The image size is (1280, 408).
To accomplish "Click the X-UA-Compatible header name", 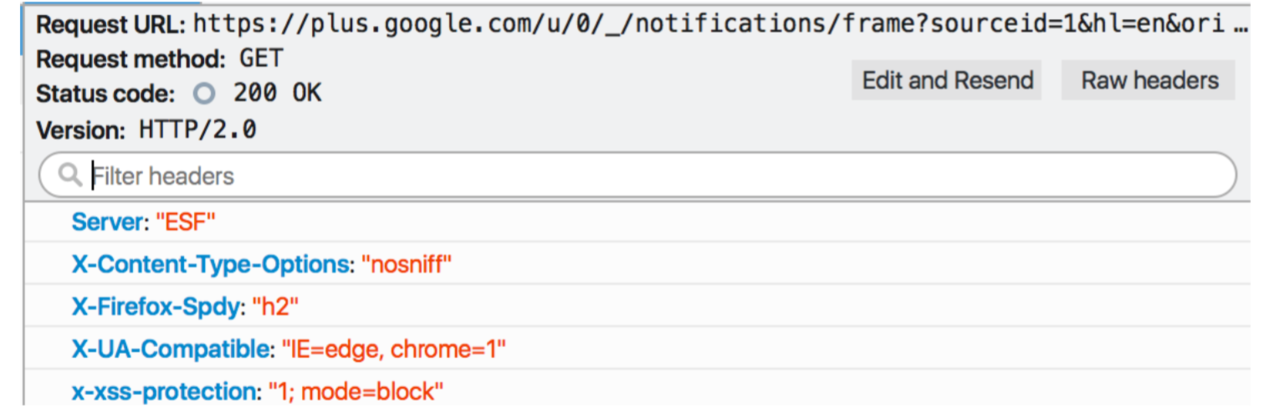I will pyautogui.click(x=171, y=350).
